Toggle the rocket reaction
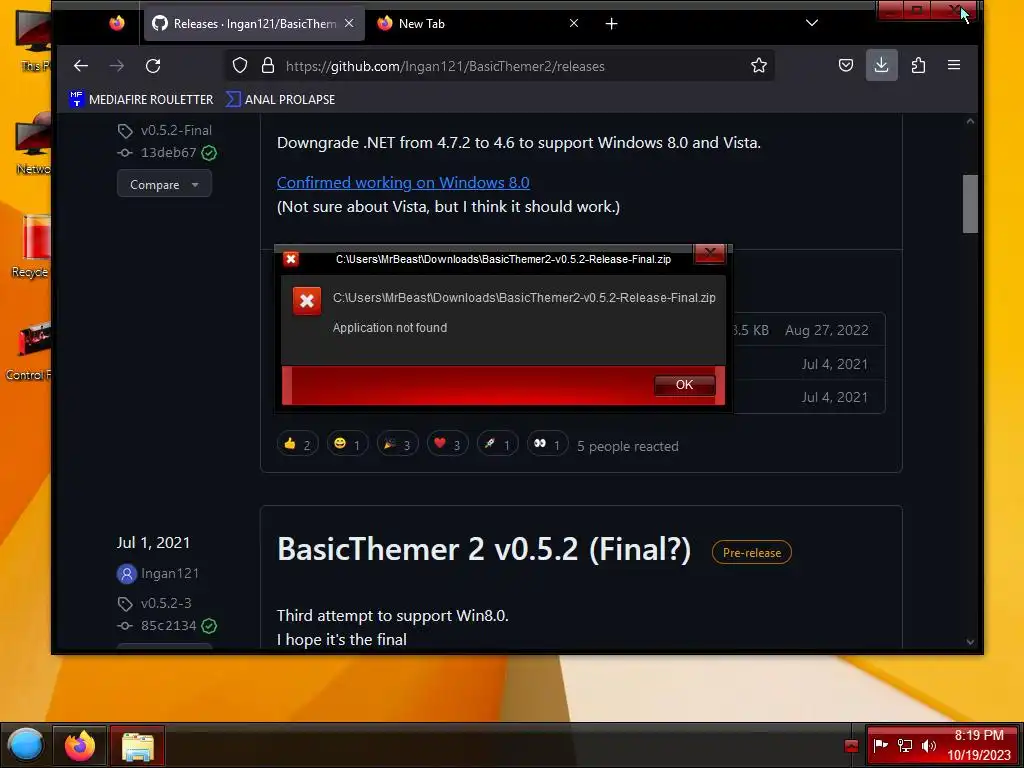Screen dimensions: 1024x768 tap(497, 445)
